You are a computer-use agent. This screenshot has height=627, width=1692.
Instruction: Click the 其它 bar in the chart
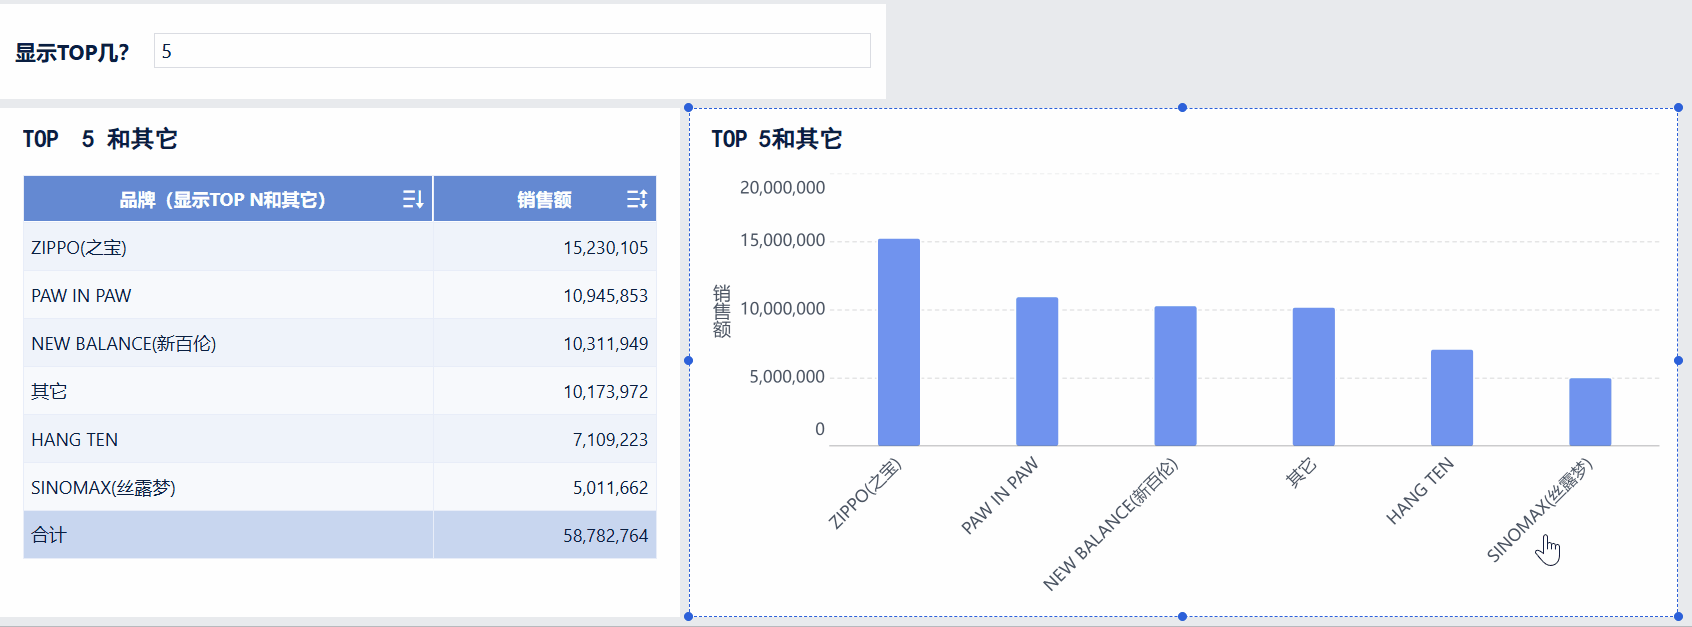(x=1313, y=377)
